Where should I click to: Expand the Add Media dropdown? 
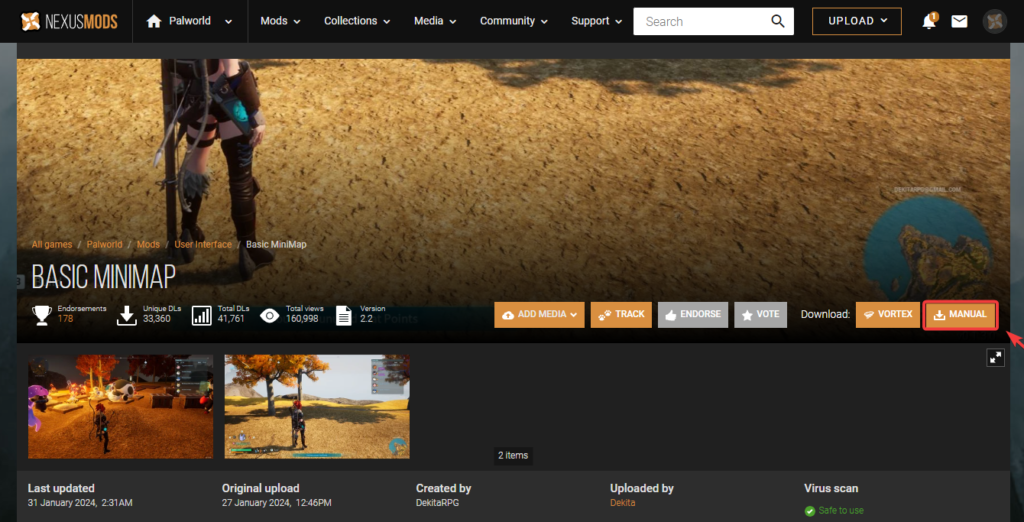[538, 314]
